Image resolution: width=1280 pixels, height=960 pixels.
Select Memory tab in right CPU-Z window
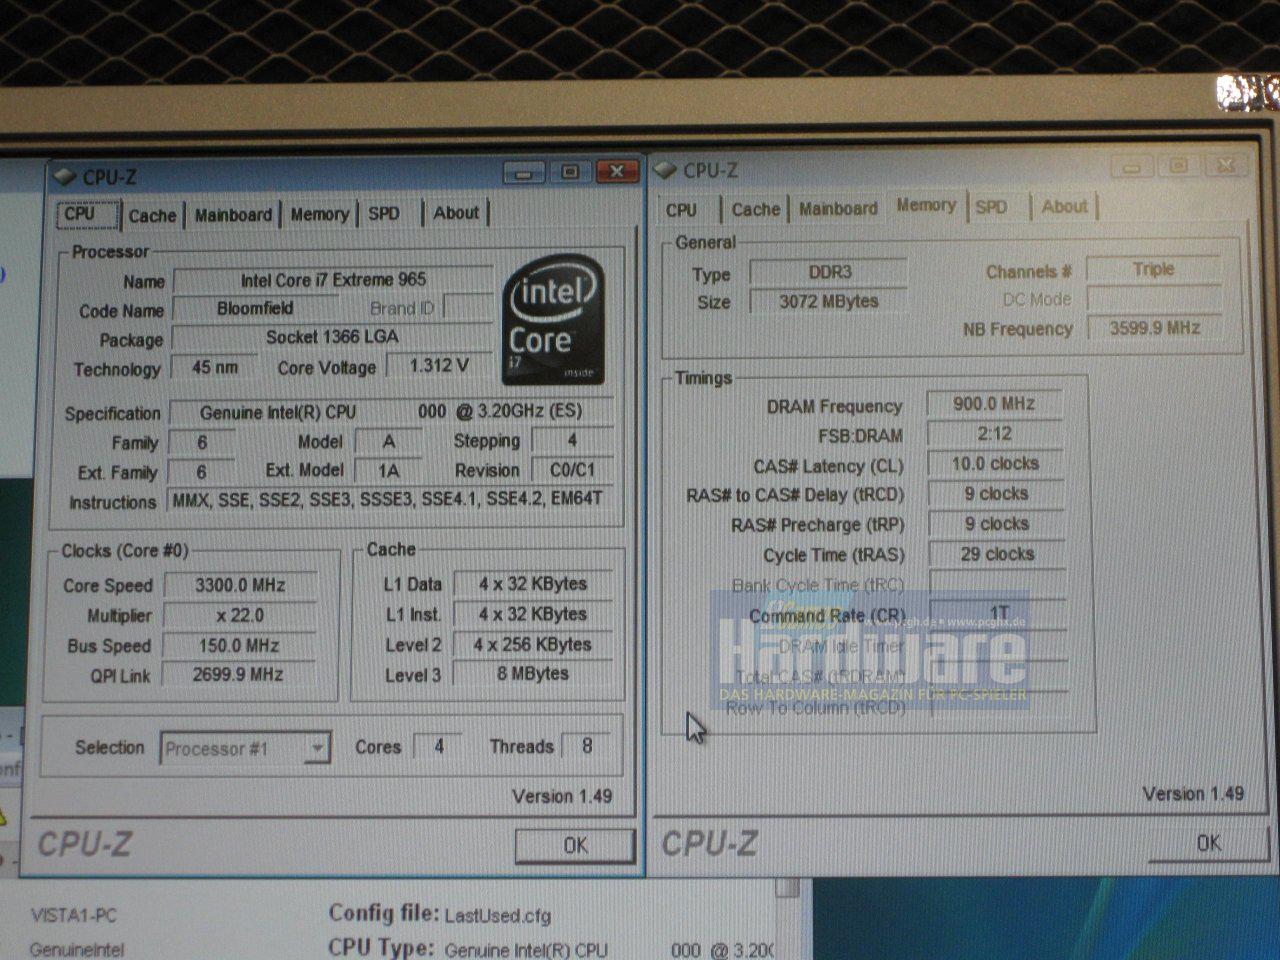926,205
